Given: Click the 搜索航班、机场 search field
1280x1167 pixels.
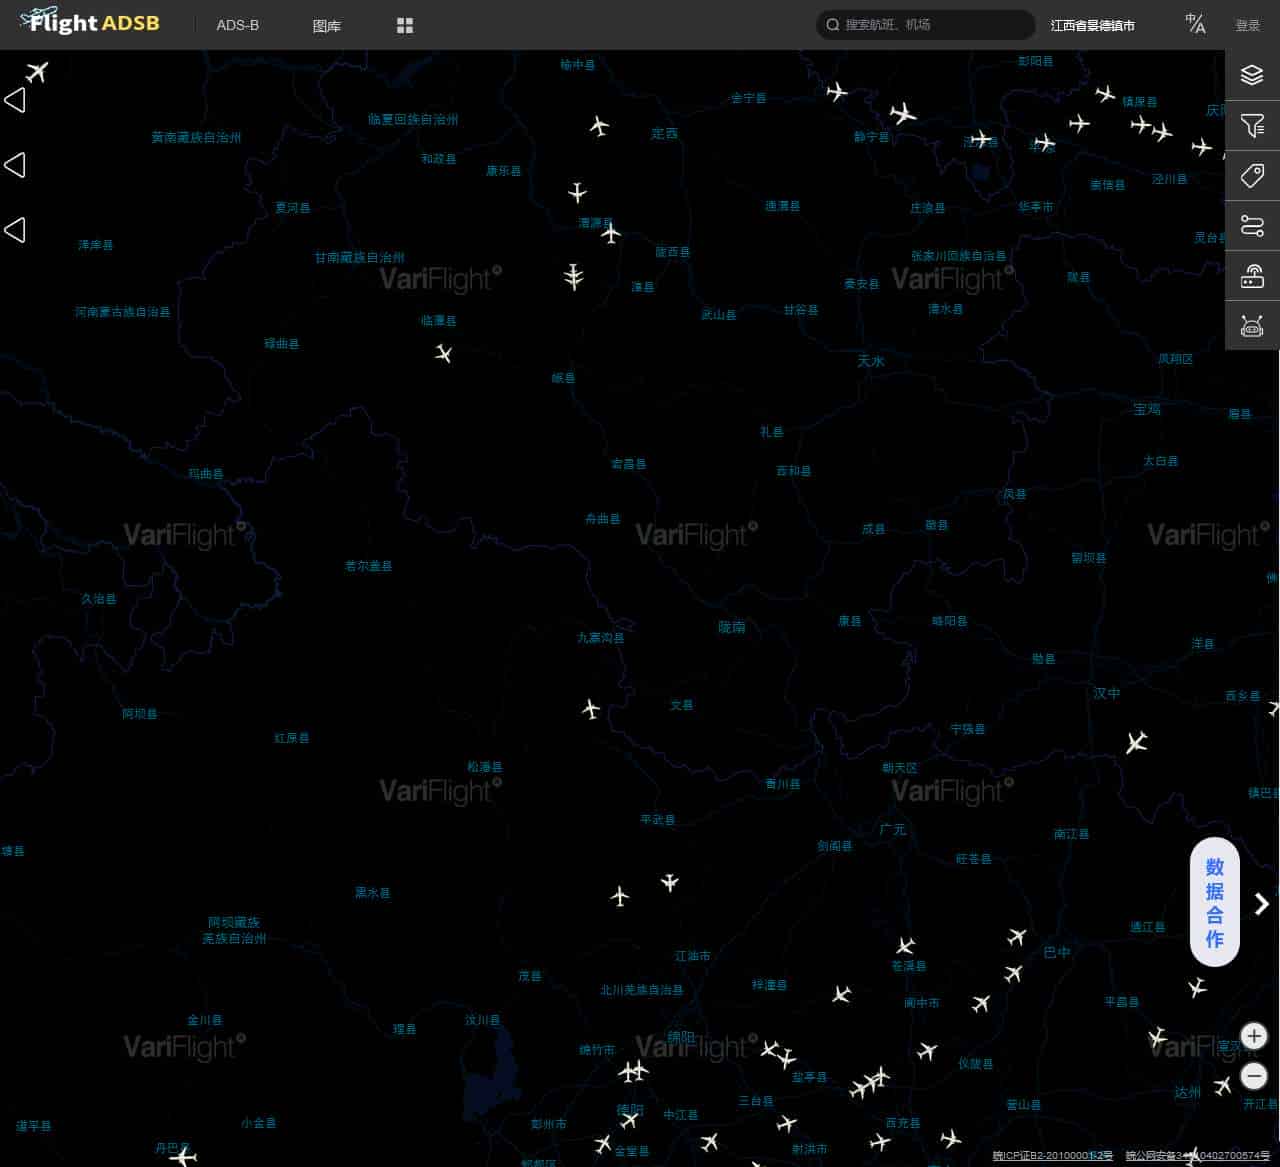Looking at the screenshot, I should [924, 25].
